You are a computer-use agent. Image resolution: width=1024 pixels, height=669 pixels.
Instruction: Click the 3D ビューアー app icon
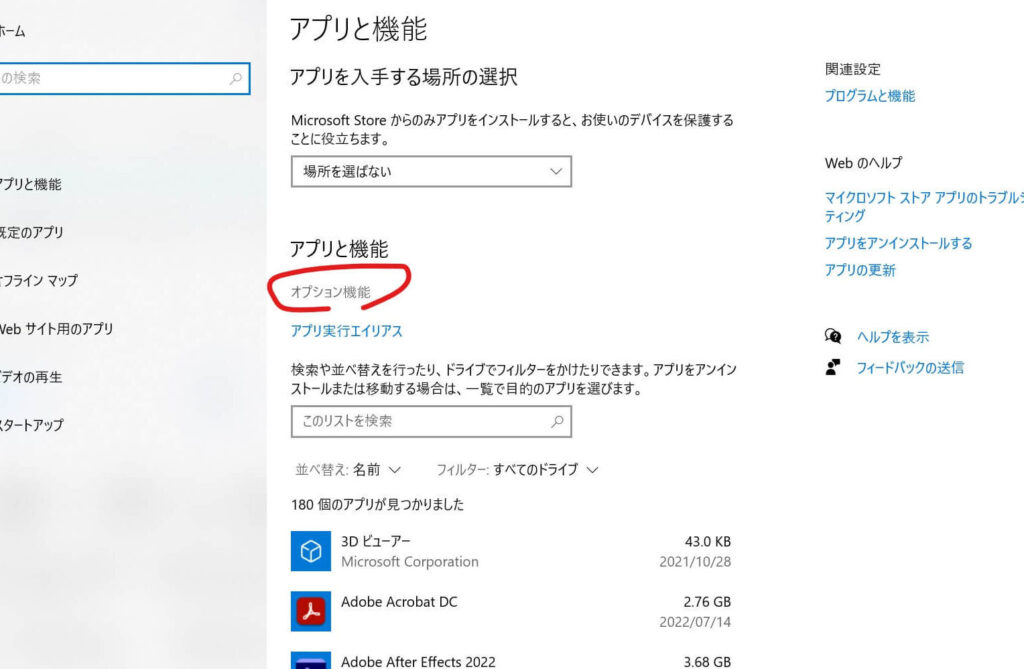311,551
